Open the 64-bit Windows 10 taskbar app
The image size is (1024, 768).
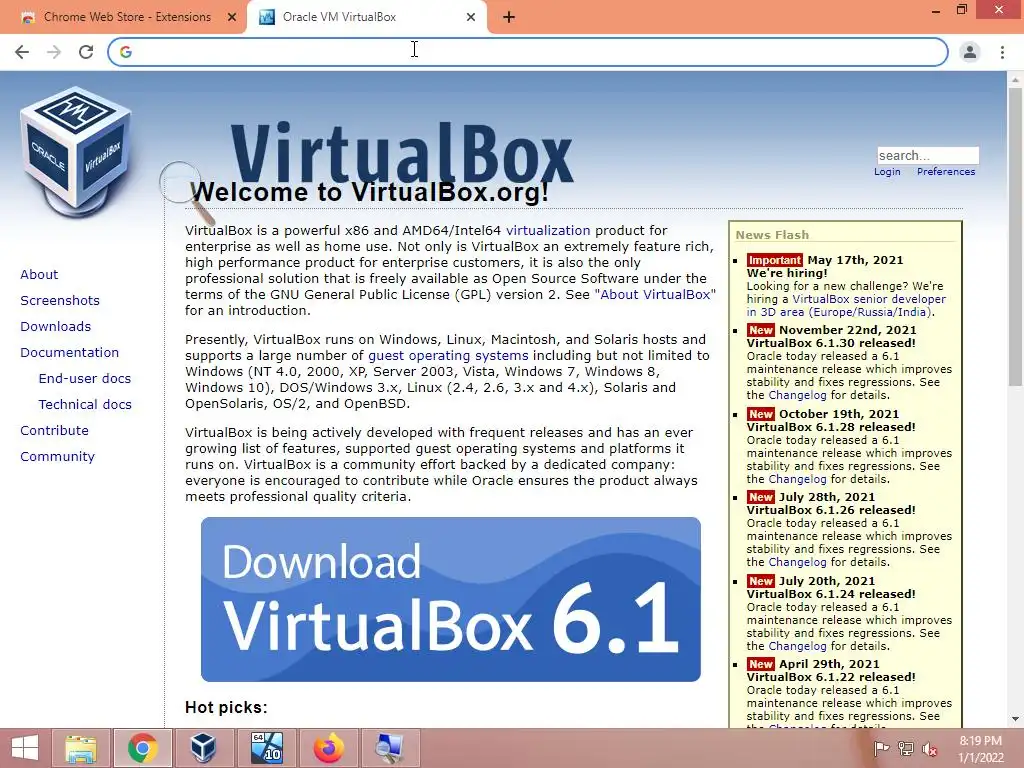pyautogui.click(x=267, y=748)
